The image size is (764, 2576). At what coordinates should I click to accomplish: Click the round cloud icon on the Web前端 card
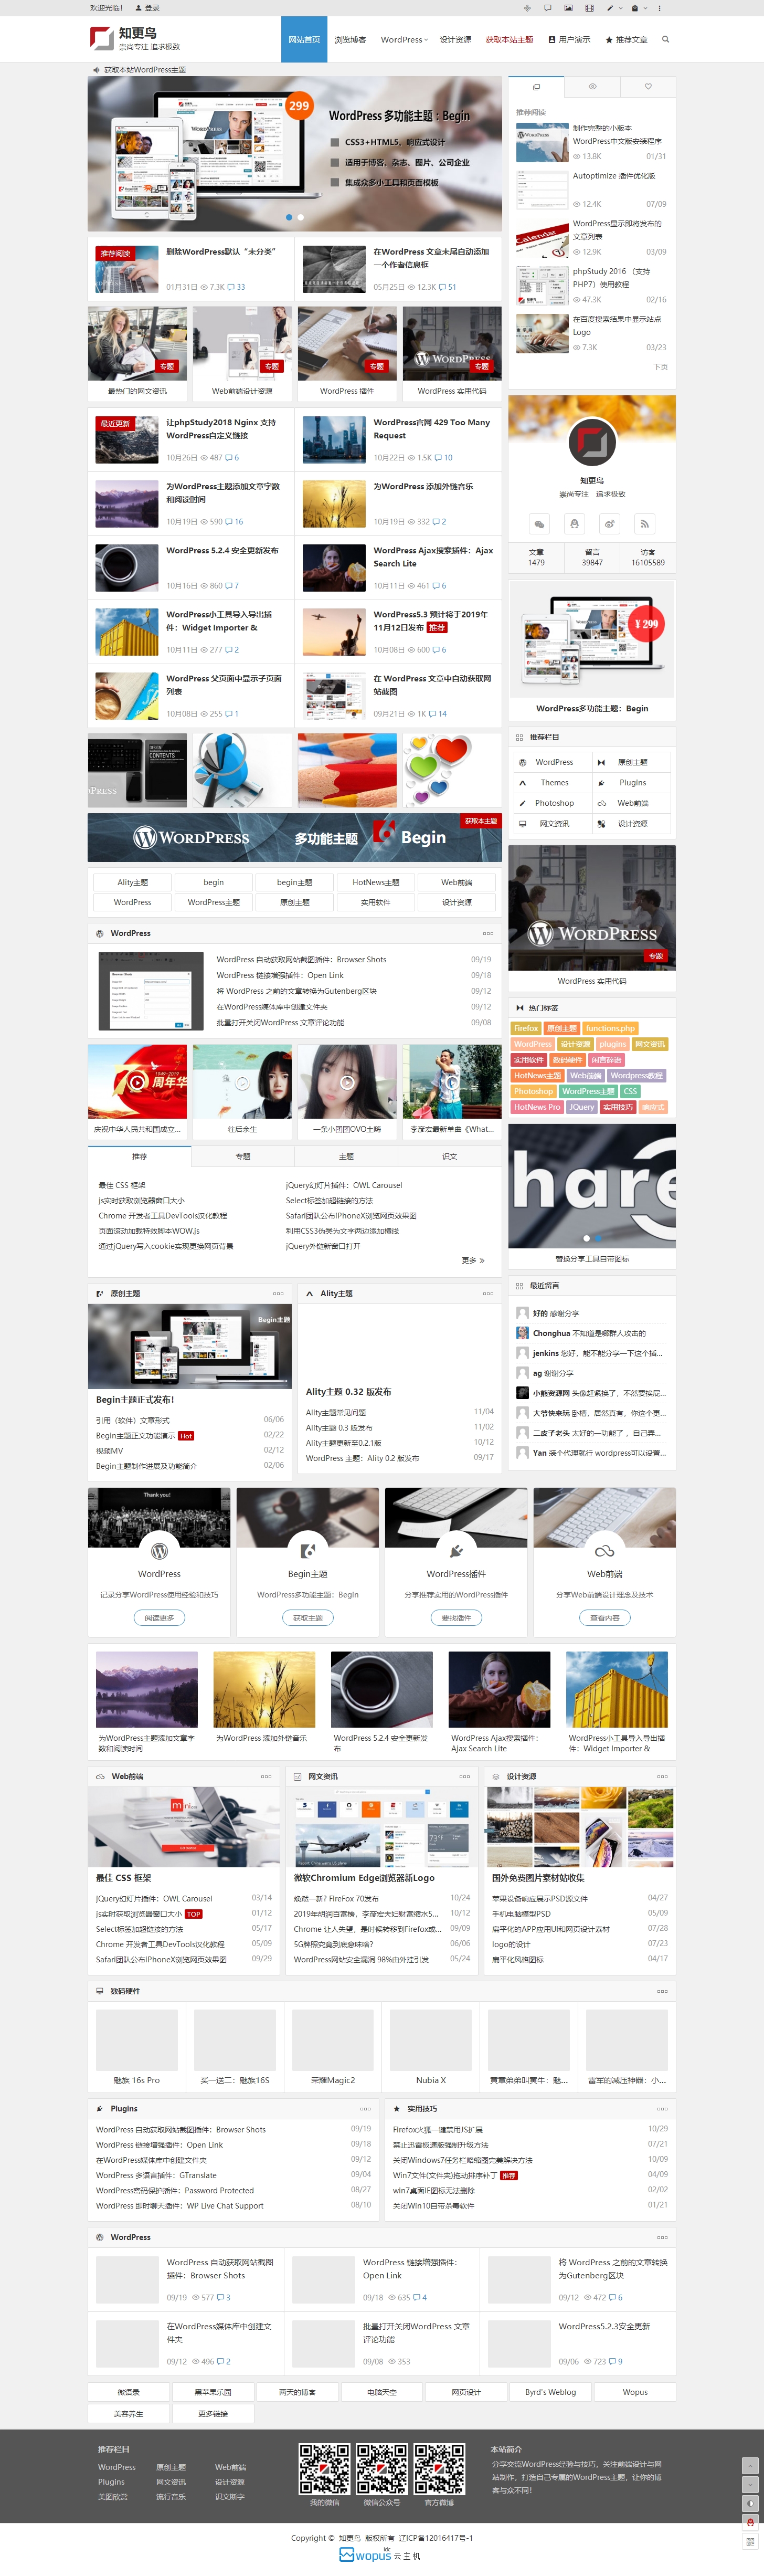pos(604,1551)
